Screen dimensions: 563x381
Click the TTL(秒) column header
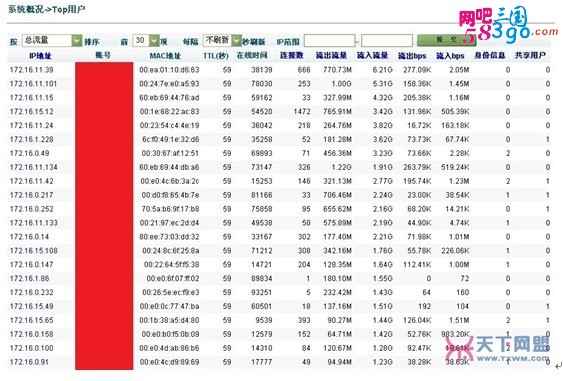[216, 56]
